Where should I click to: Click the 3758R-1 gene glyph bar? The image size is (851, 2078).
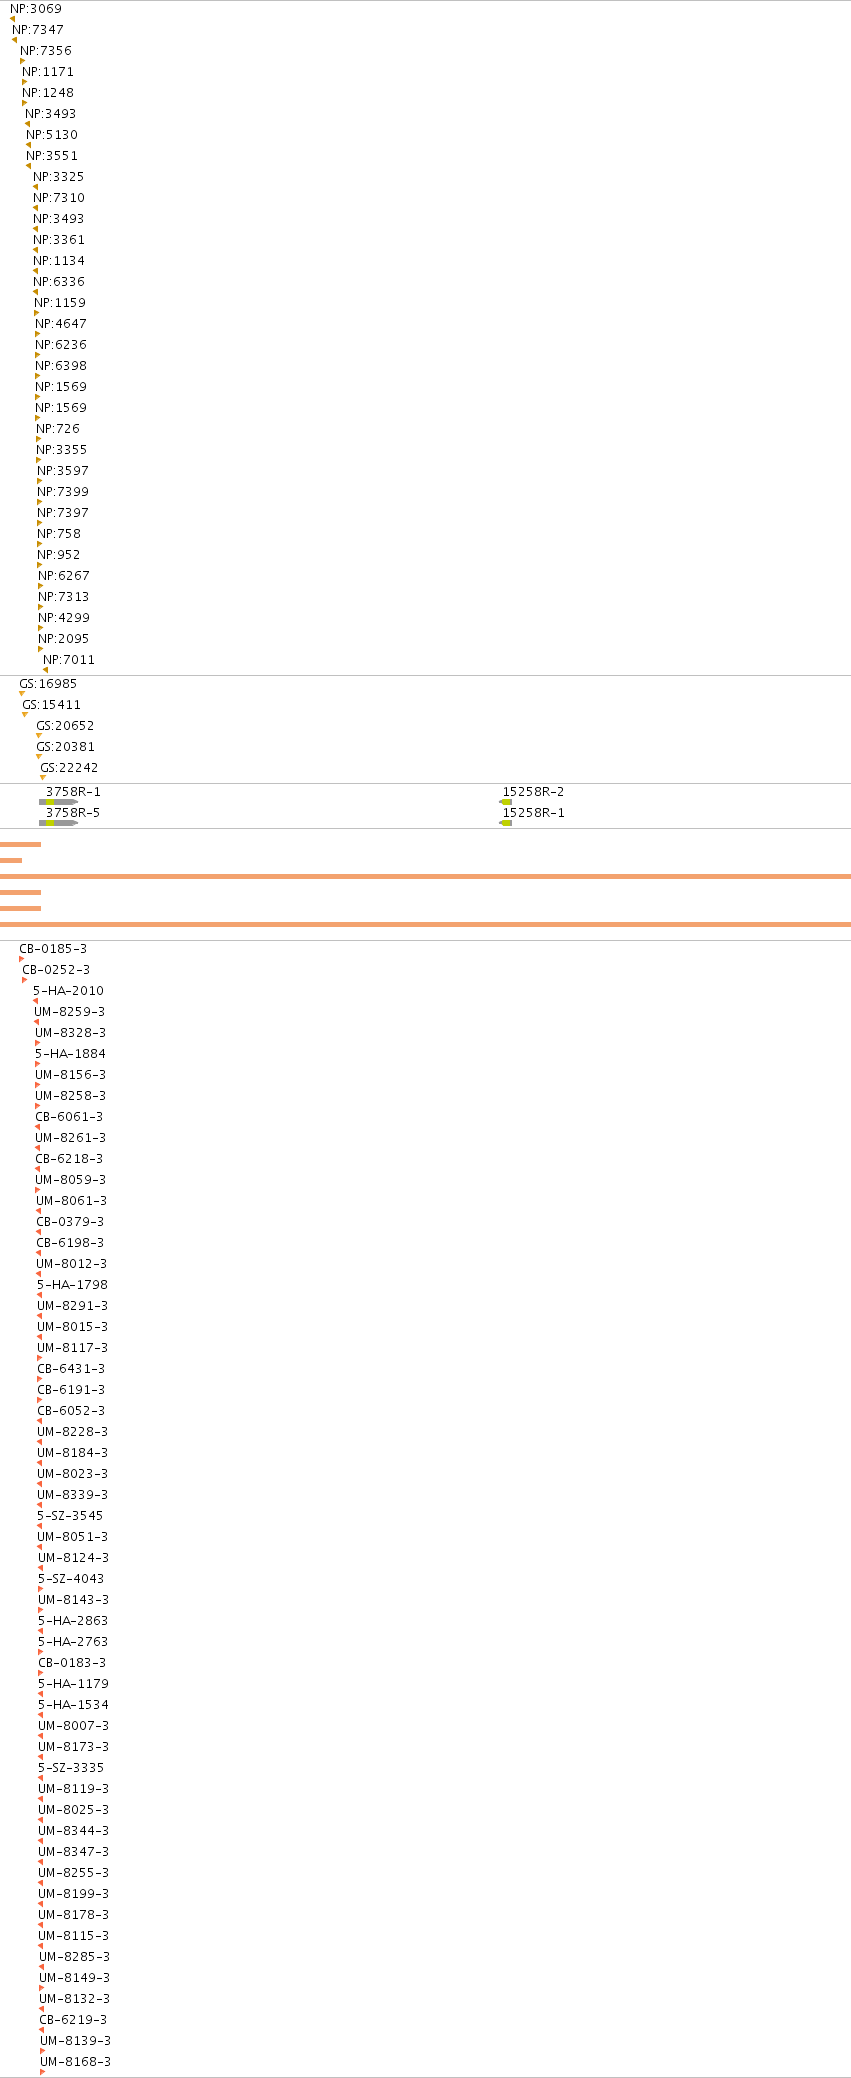point(58,802)
